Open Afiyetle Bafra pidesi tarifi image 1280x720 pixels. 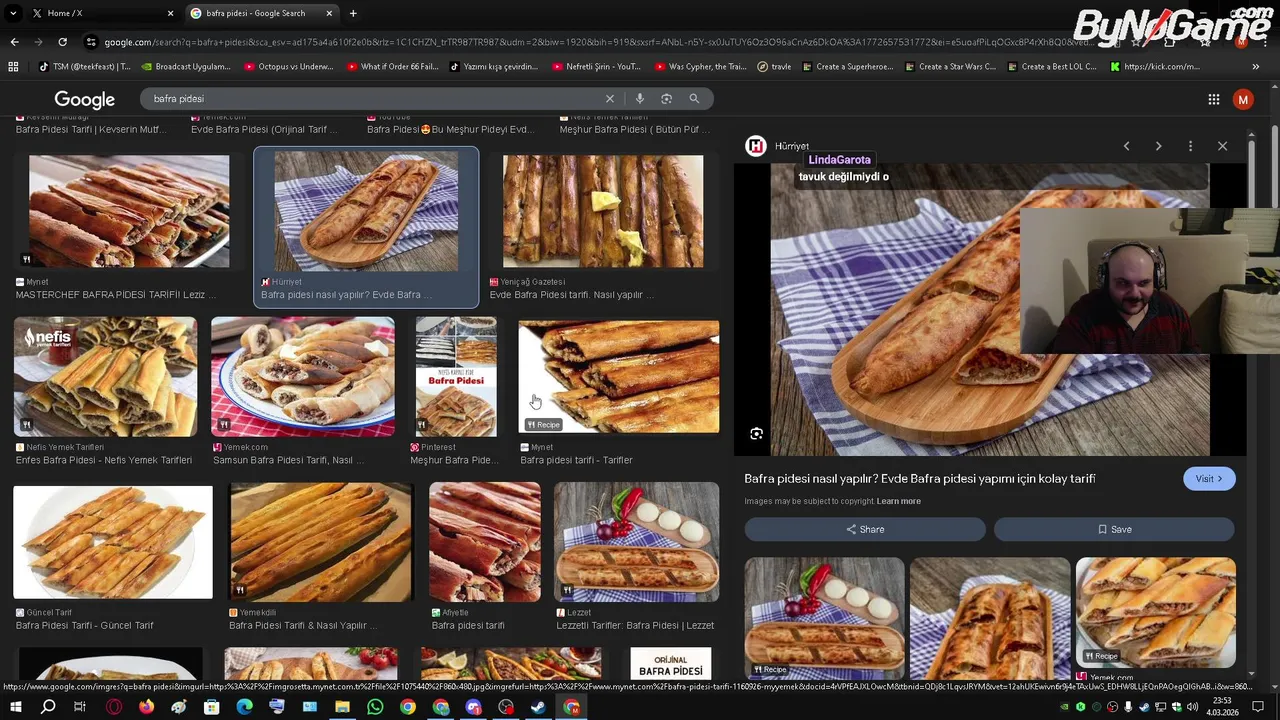coord(485,542)
